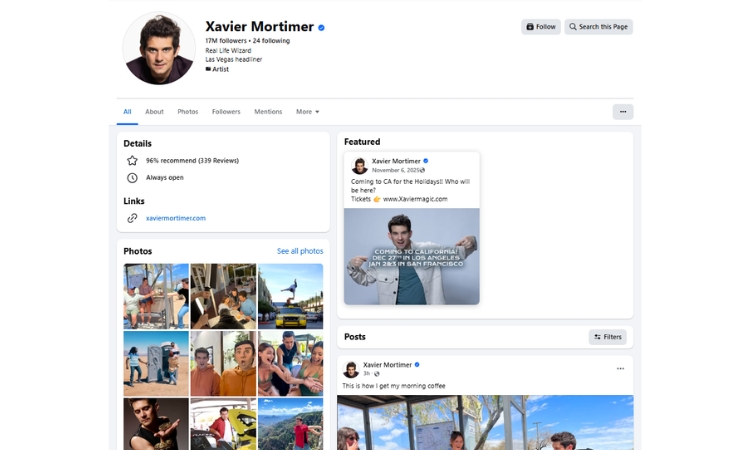Click 17M followers text

click(226, 41)
